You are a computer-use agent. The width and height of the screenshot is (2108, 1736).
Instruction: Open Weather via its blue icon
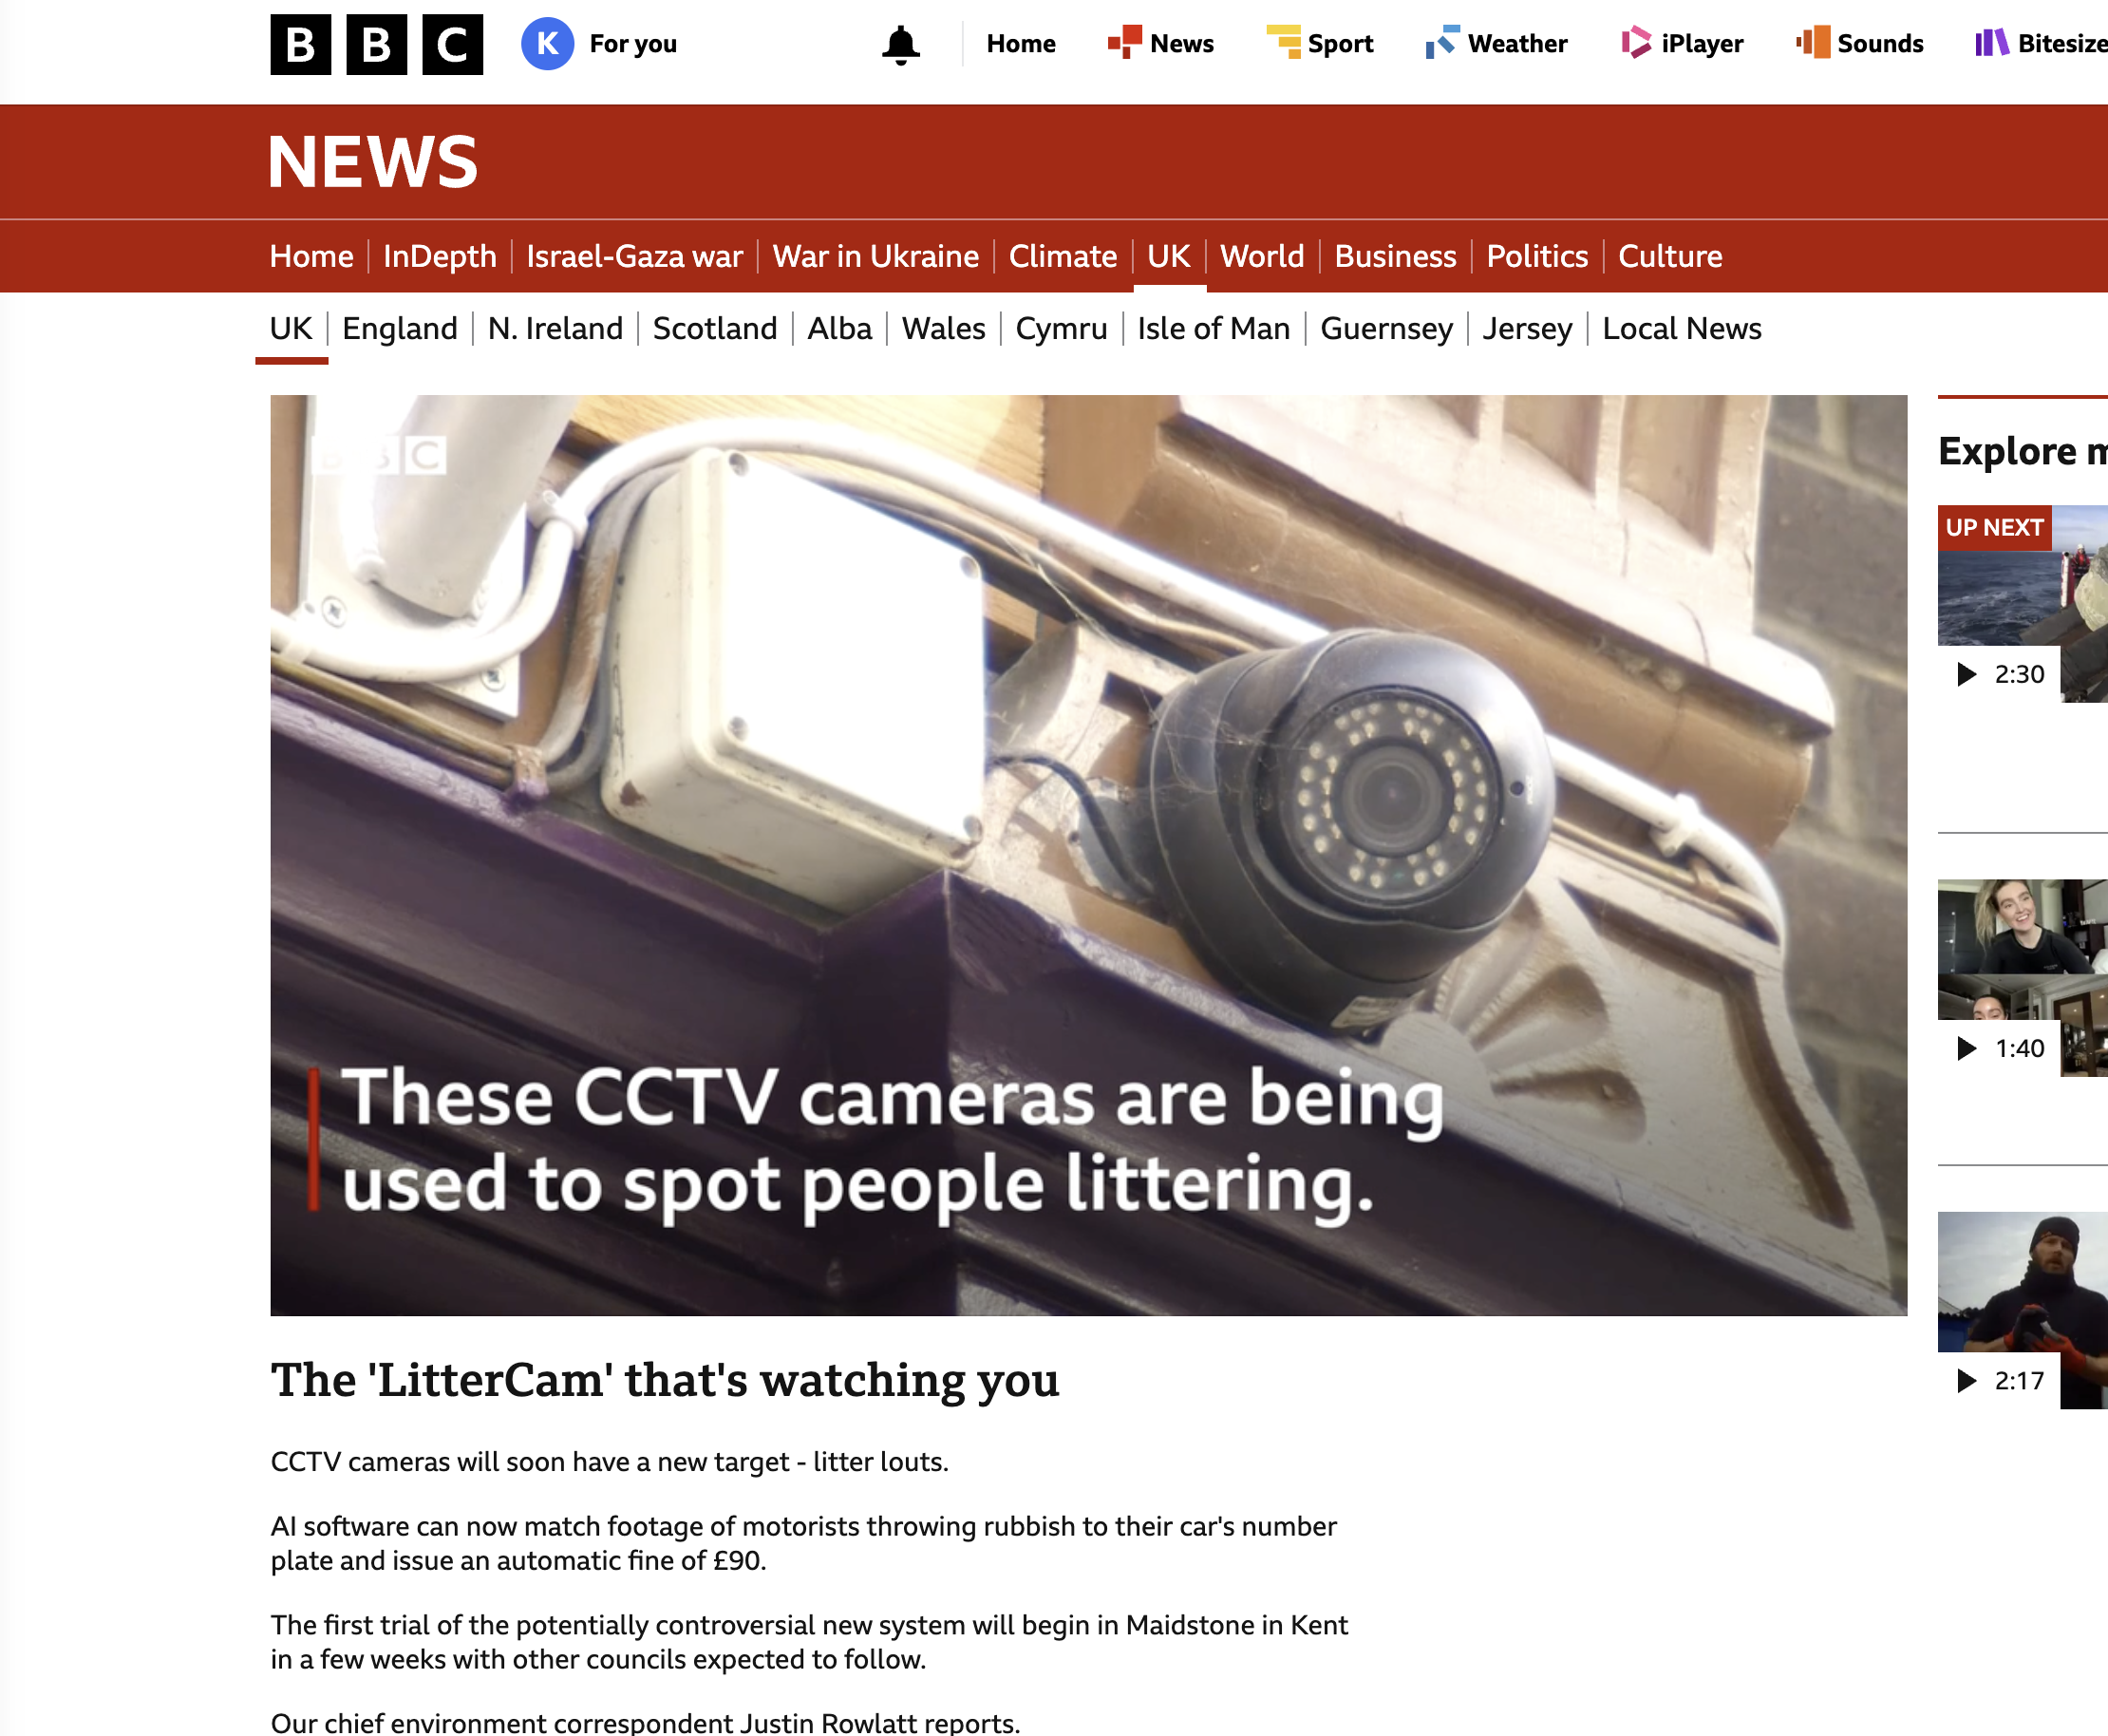[x=1442, y=42]
